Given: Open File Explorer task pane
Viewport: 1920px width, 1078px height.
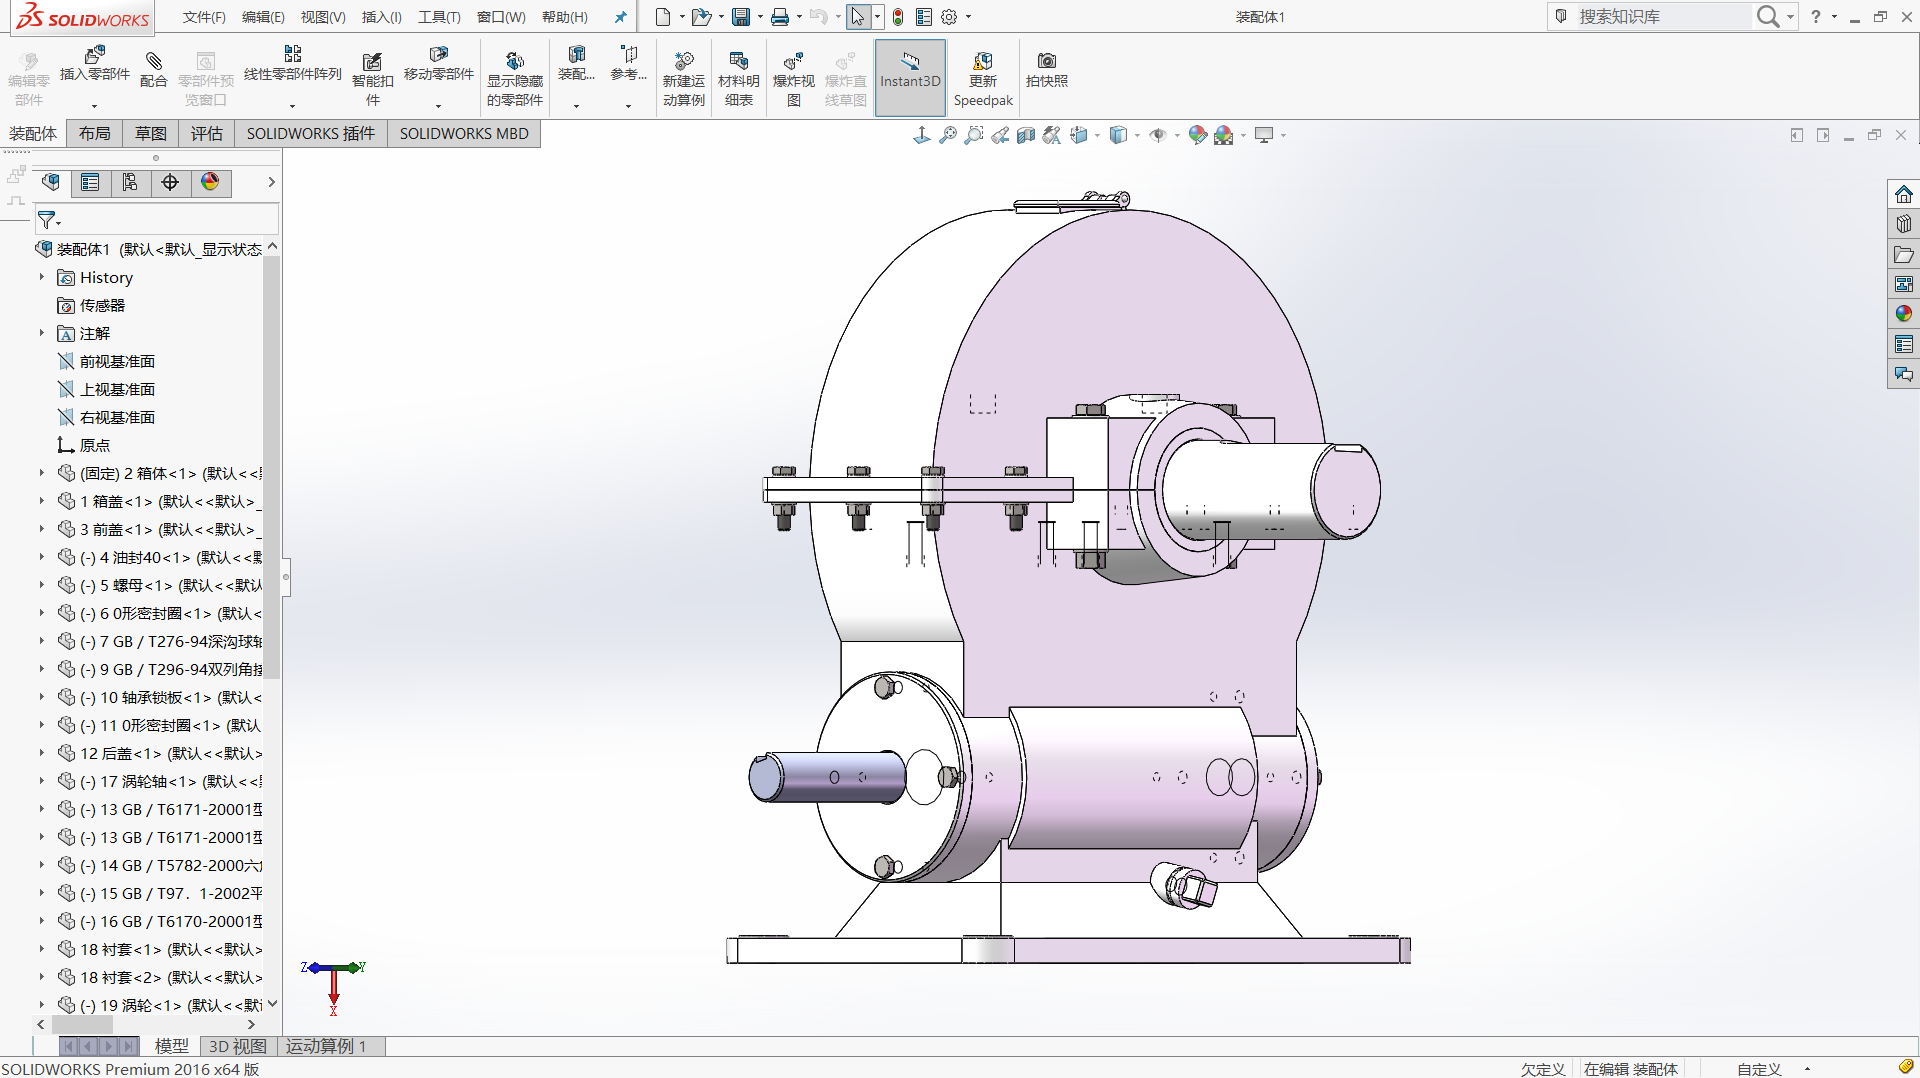Looking at the screenshot, I should click(x=1903, y=254).
